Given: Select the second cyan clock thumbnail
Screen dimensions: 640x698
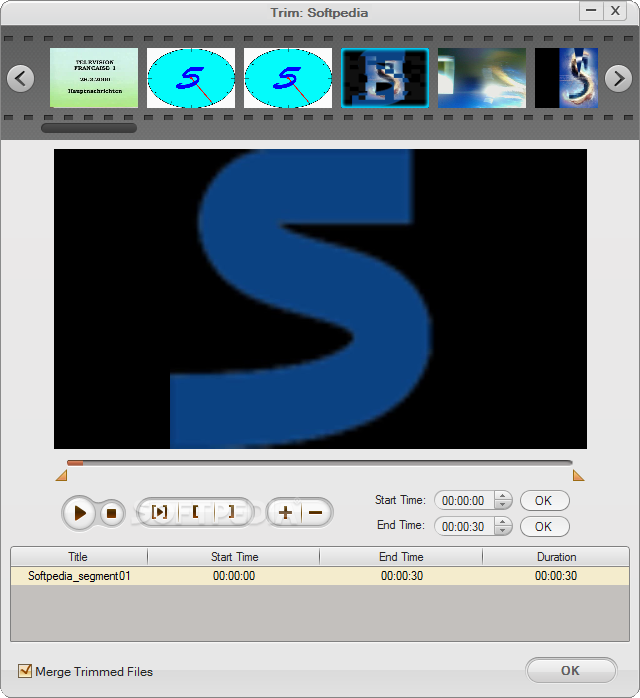Looking at the screenshot, I should [288, 78].
